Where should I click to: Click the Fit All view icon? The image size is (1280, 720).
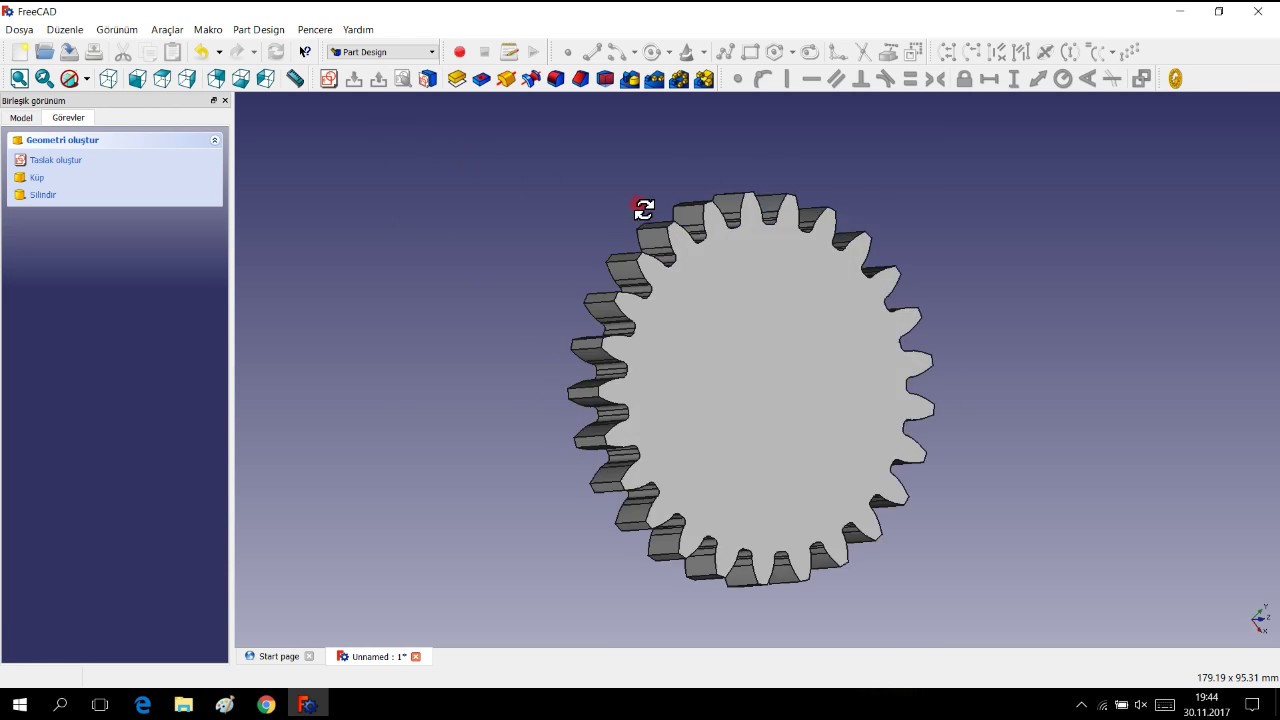pos(20,79)
